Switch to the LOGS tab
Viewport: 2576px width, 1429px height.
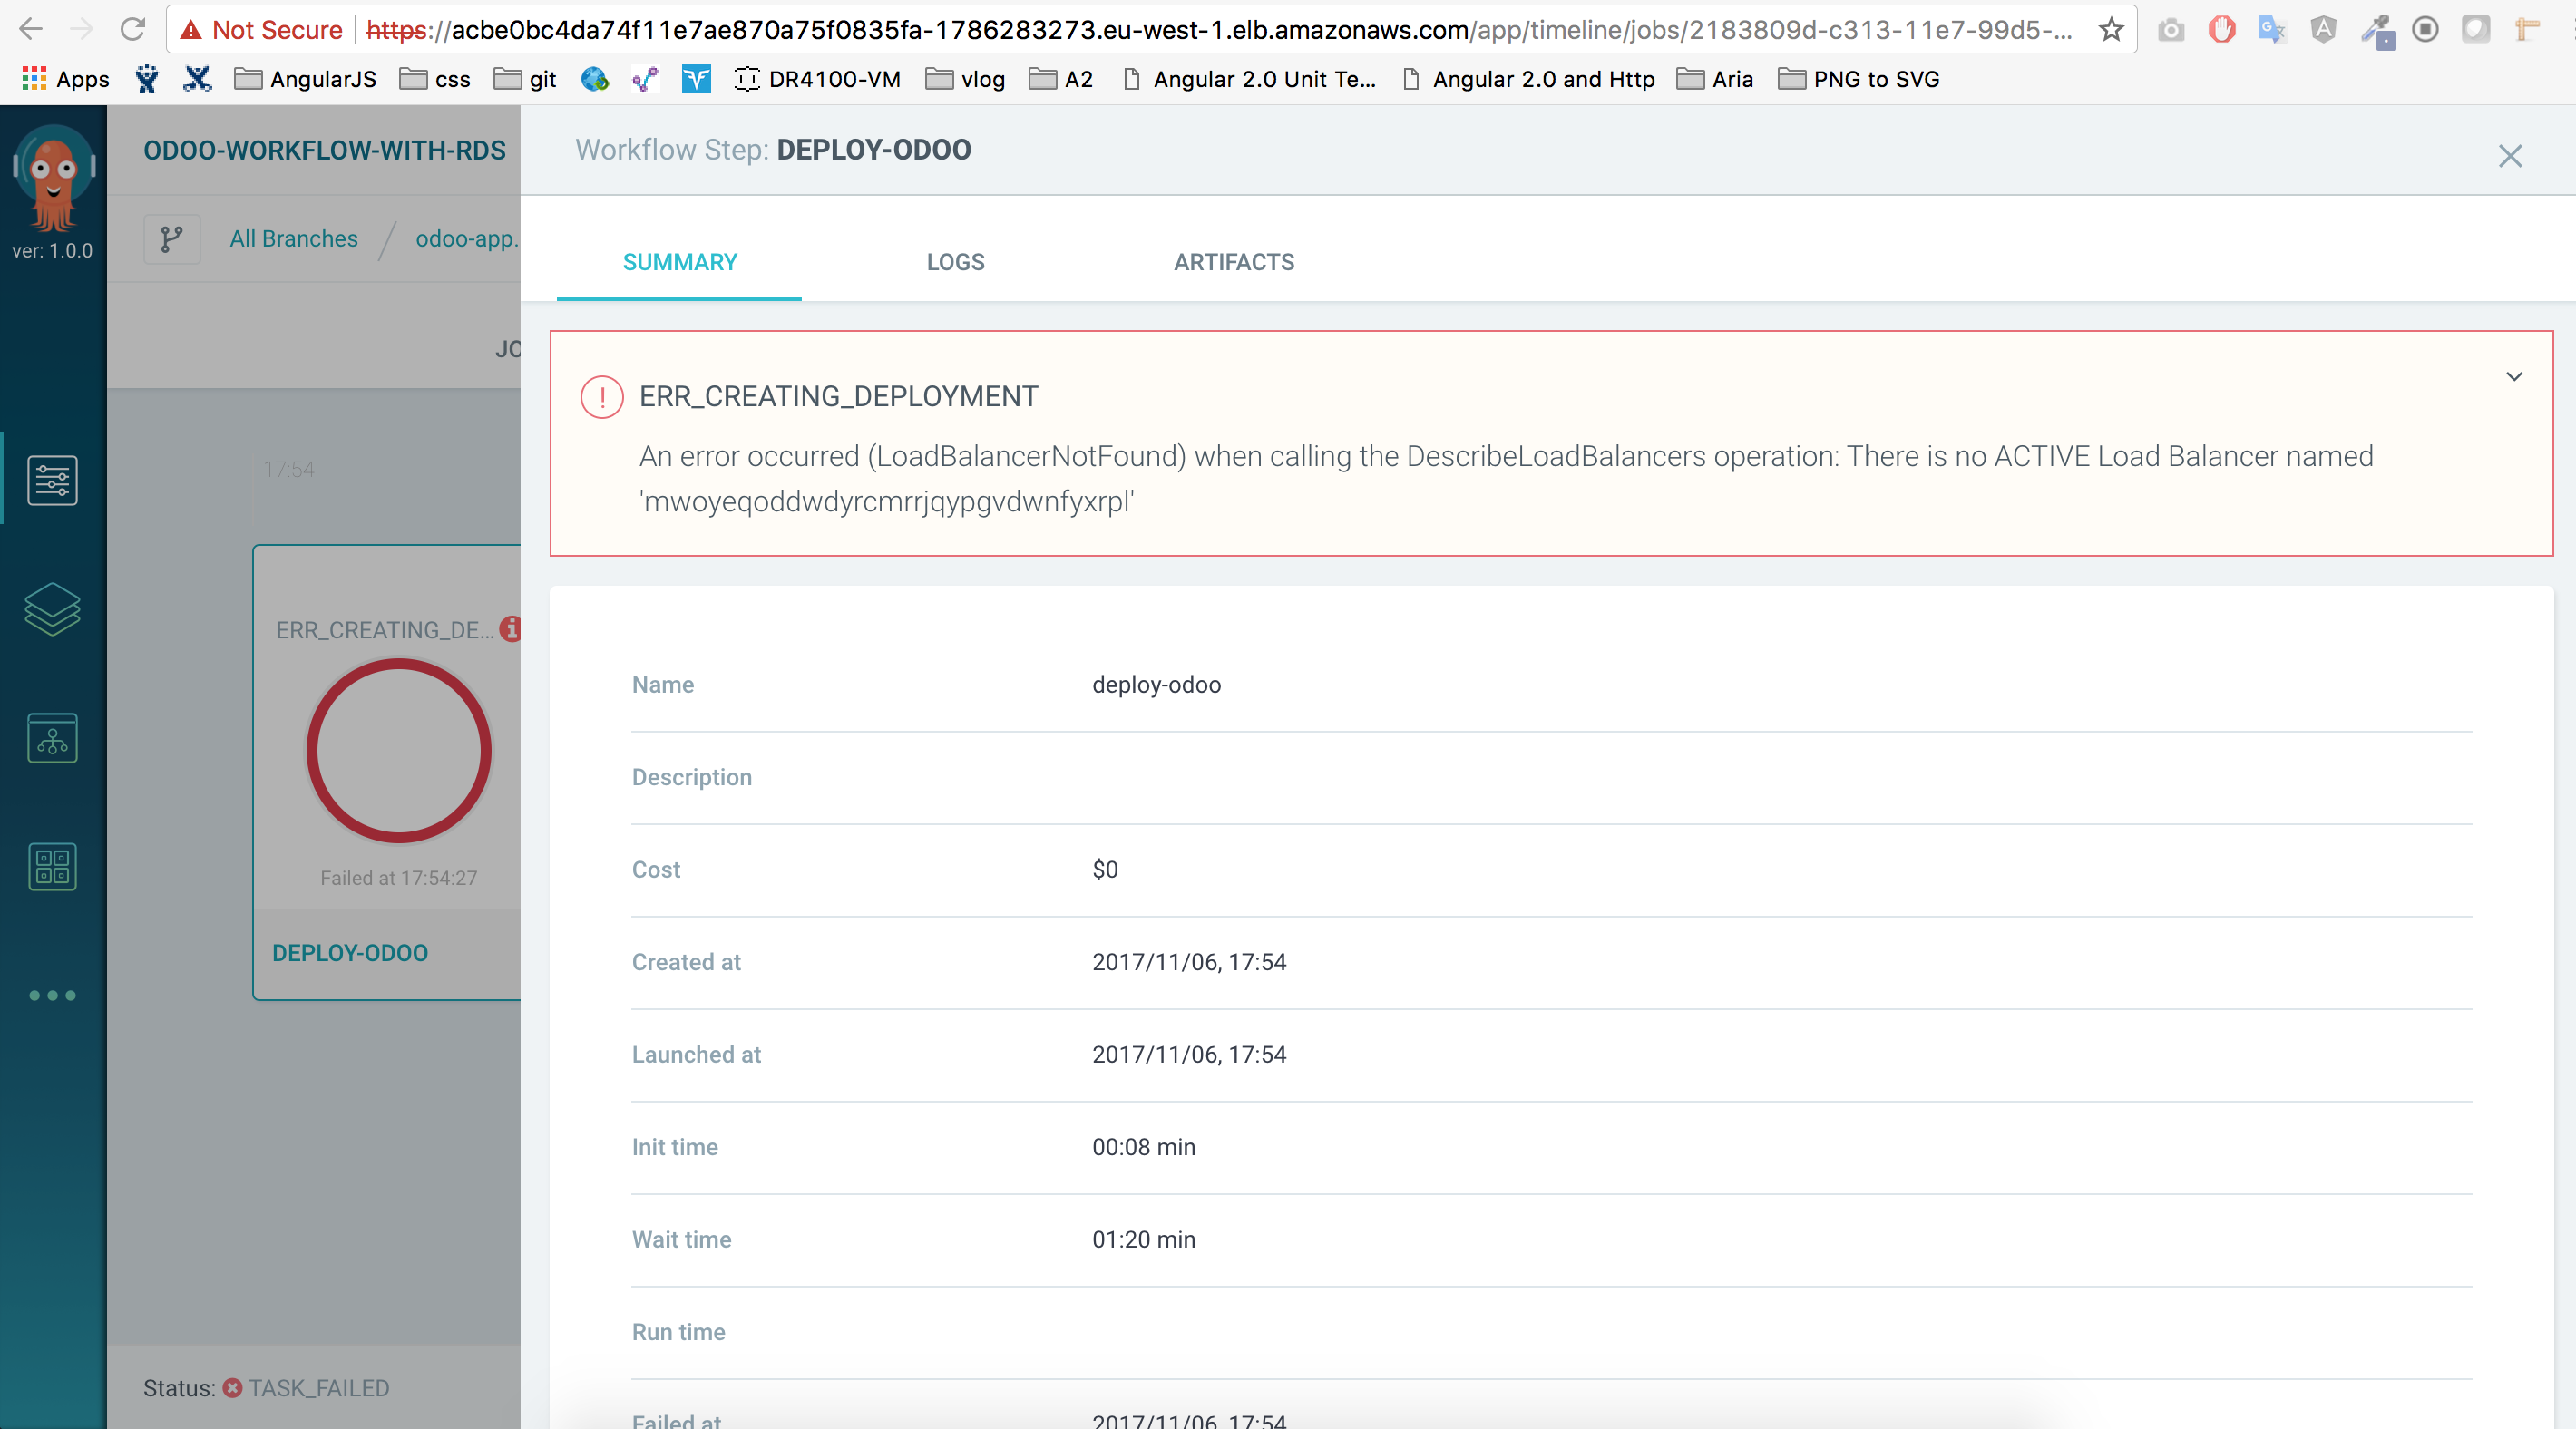954,262
